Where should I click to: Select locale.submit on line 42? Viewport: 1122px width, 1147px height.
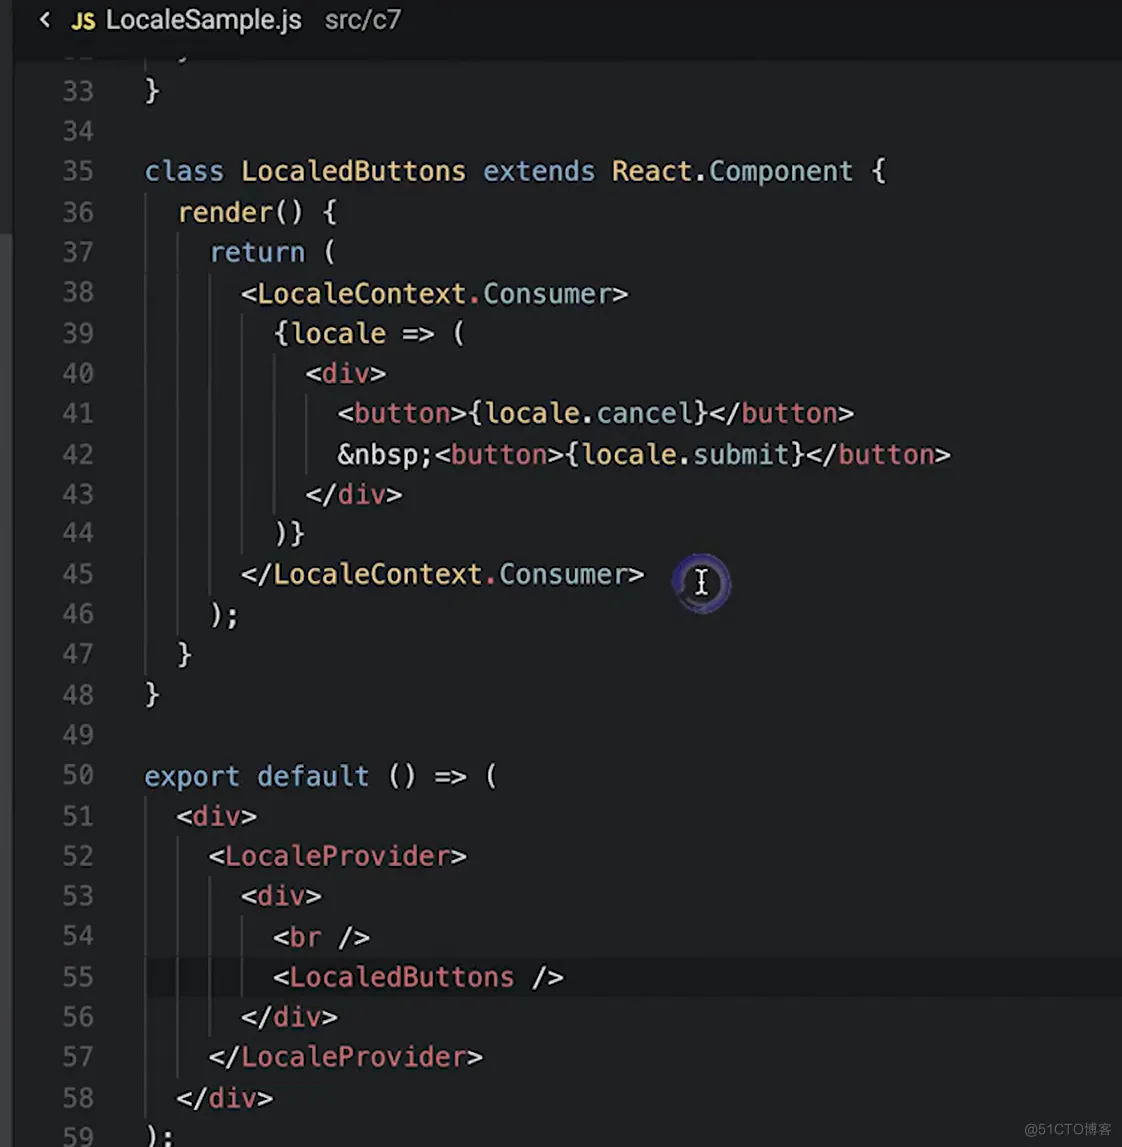(686, 454)
